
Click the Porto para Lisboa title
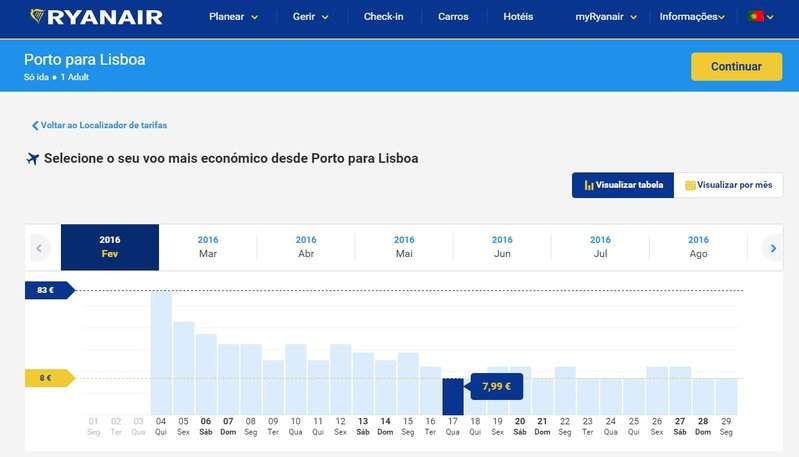click(85, 60)
